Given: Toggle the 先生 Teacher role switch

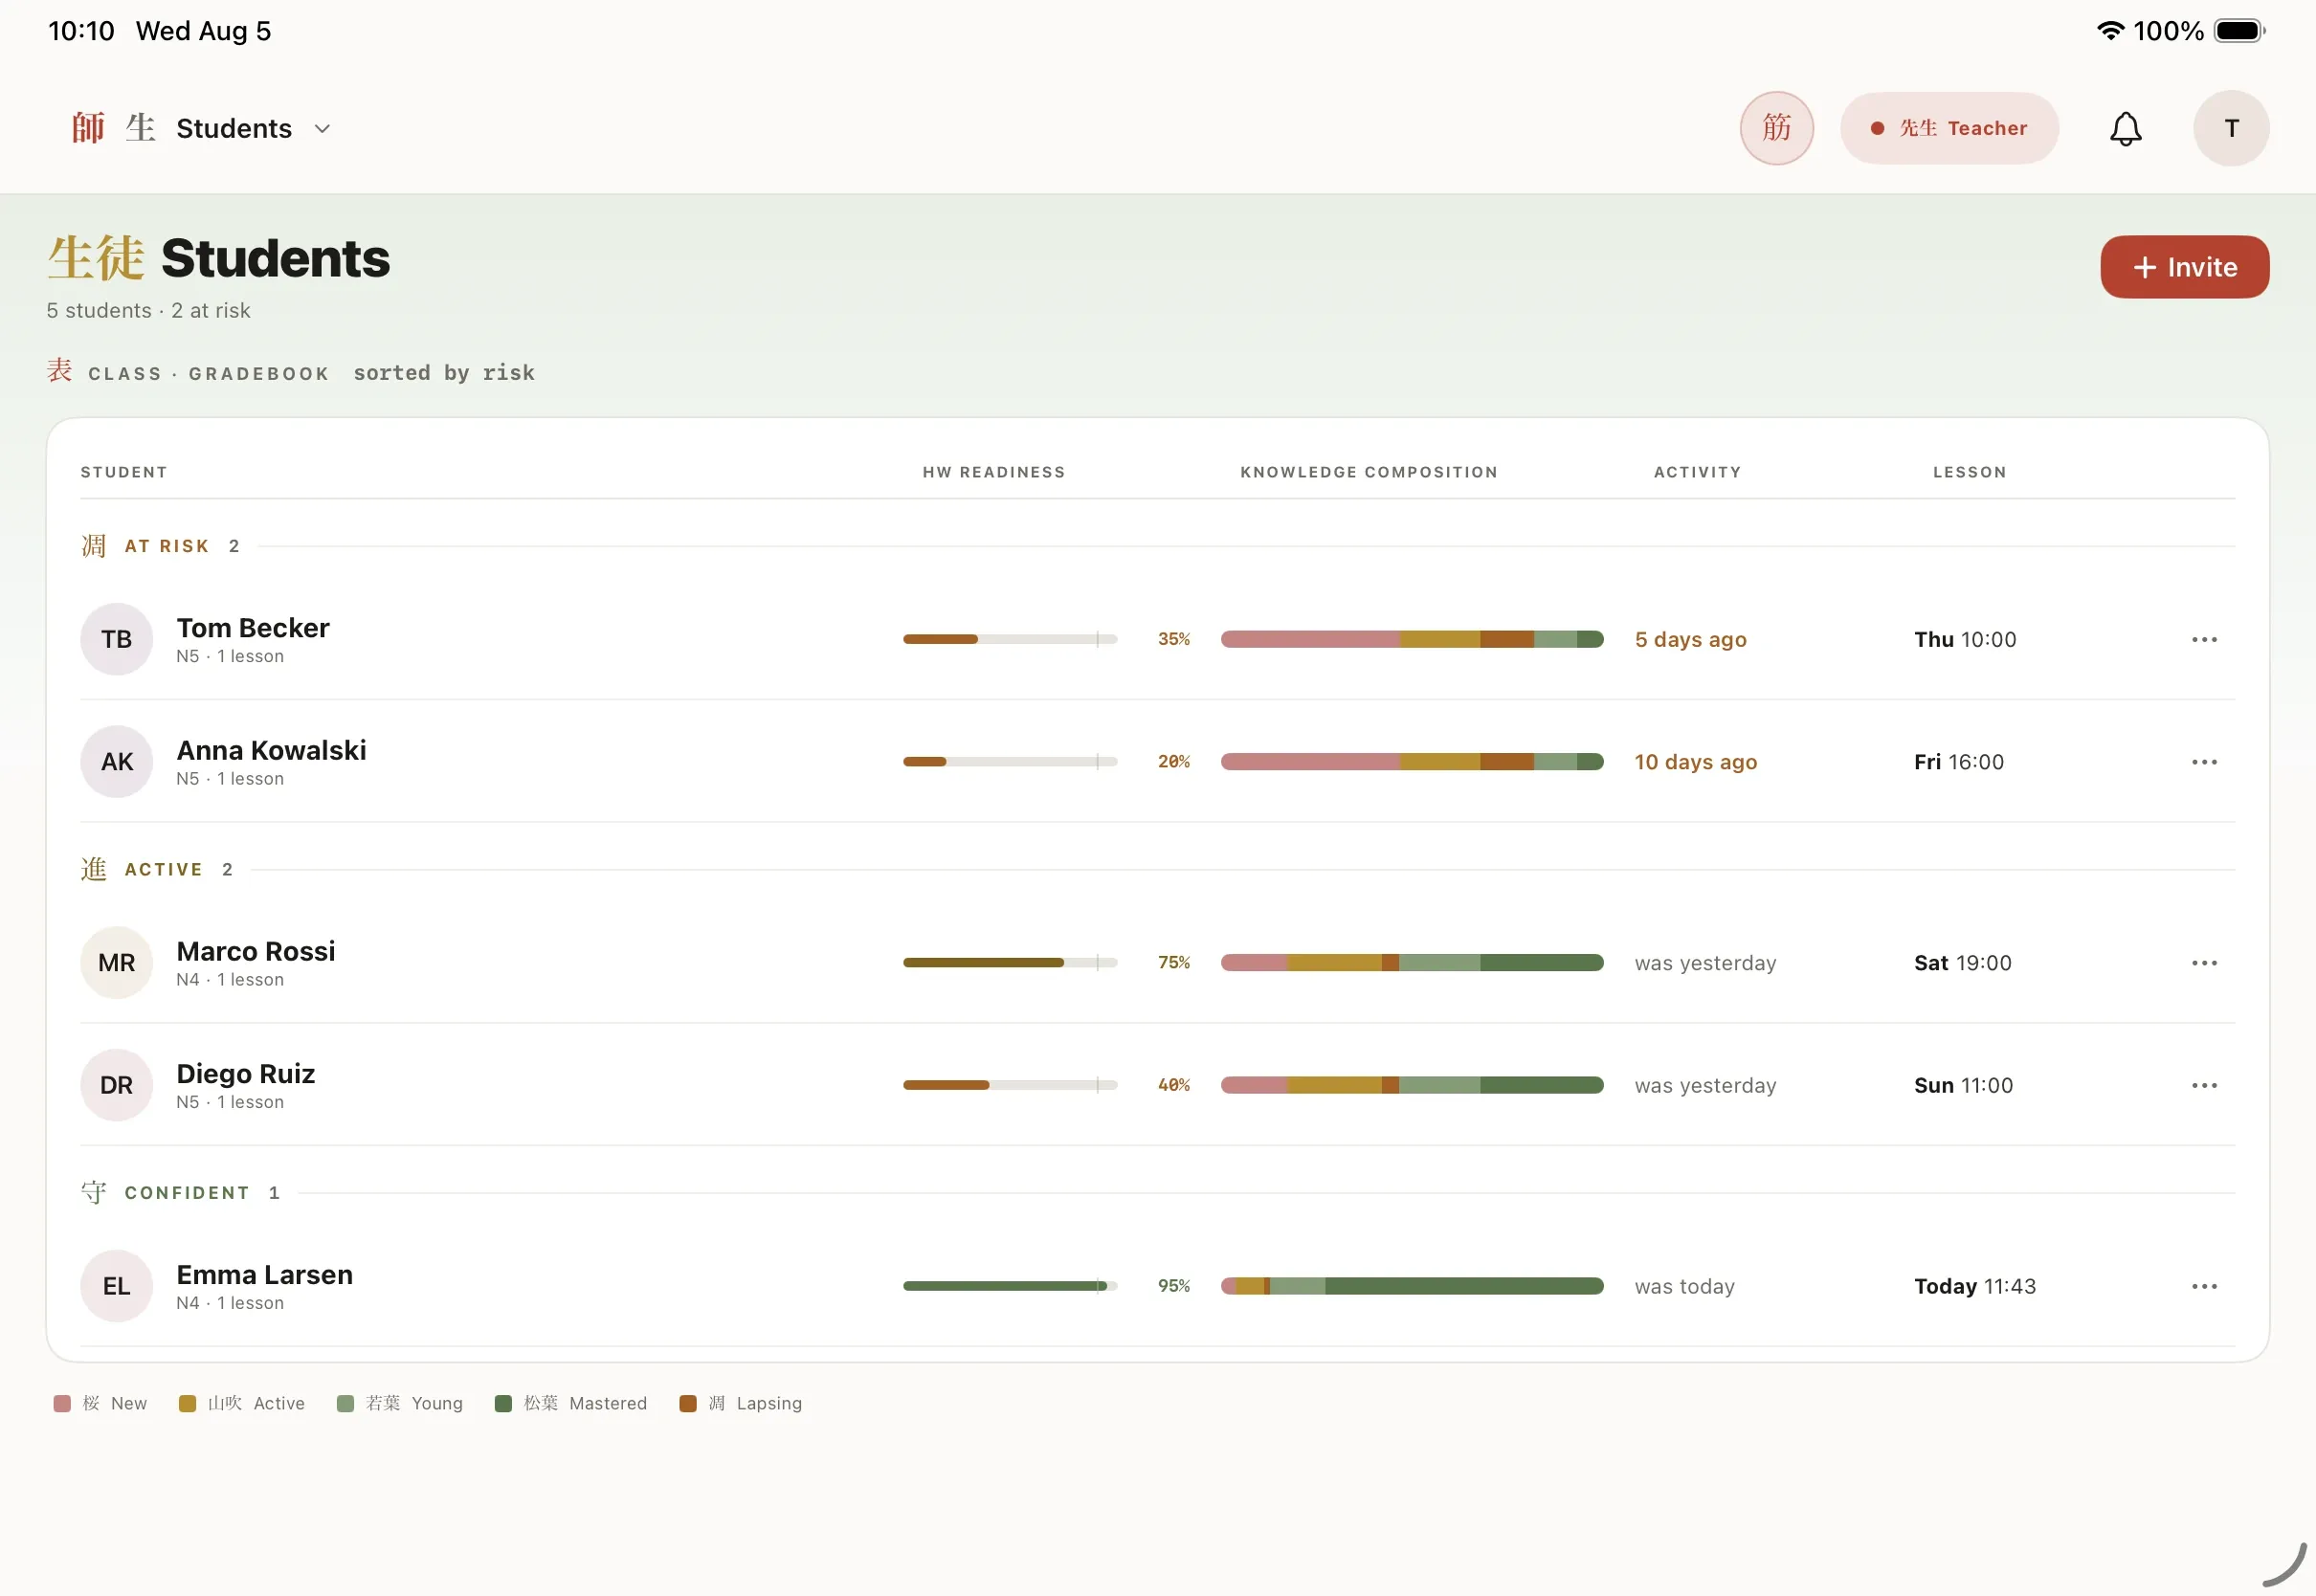Looking at the screenshot, I should (1948, 128).
